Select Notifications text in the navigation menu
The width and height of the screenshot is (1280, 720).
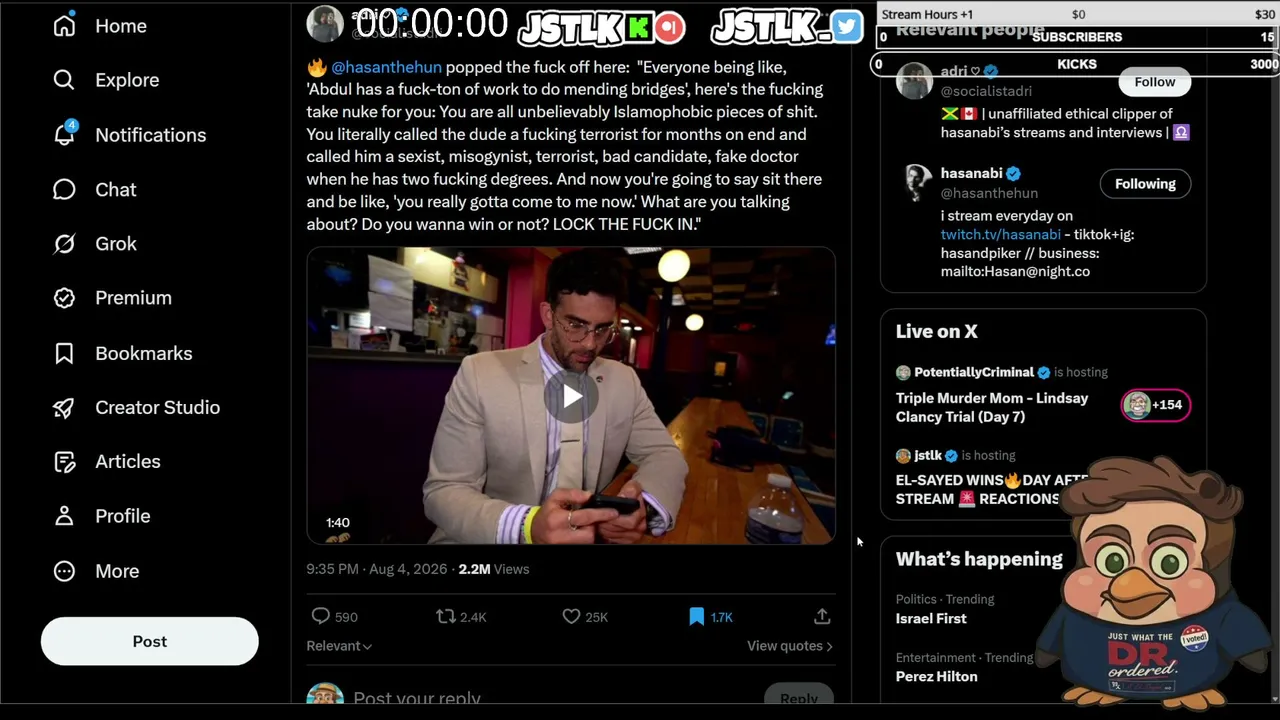[x=151, y=135]
